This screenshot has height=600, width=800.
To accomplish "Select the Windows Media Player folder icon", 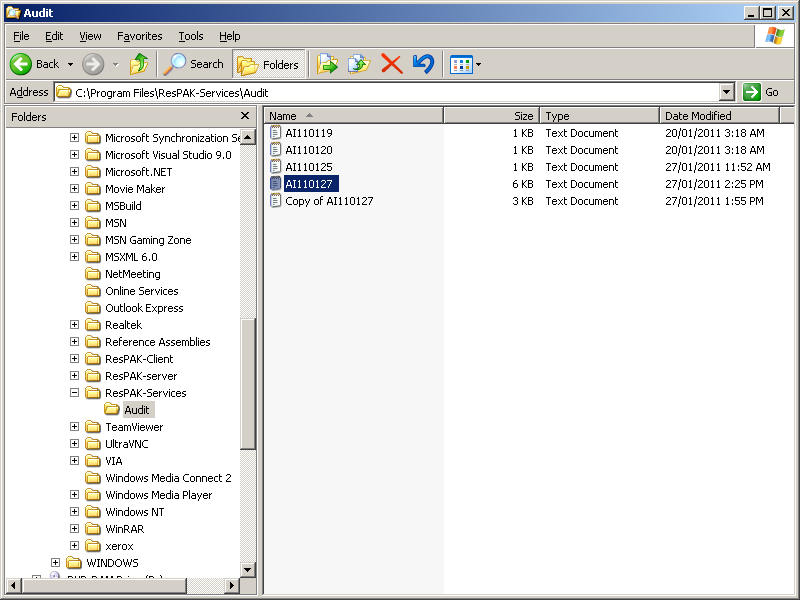I will click(93, 495).
